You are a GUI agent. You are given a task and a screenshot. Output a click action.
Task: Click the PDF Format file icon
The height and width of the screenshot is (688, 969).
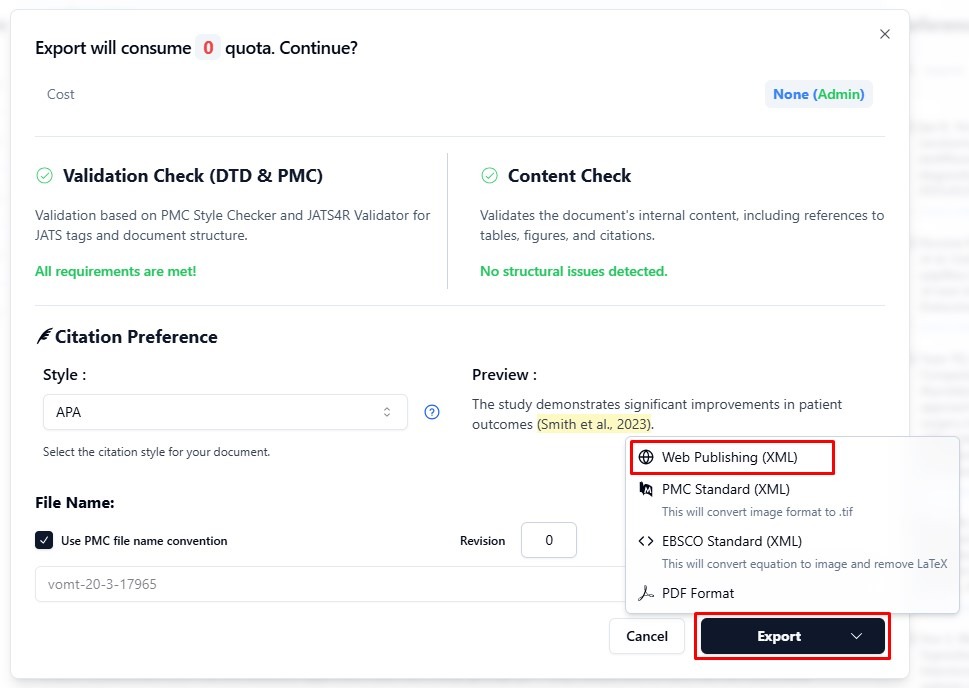point(646,594)
